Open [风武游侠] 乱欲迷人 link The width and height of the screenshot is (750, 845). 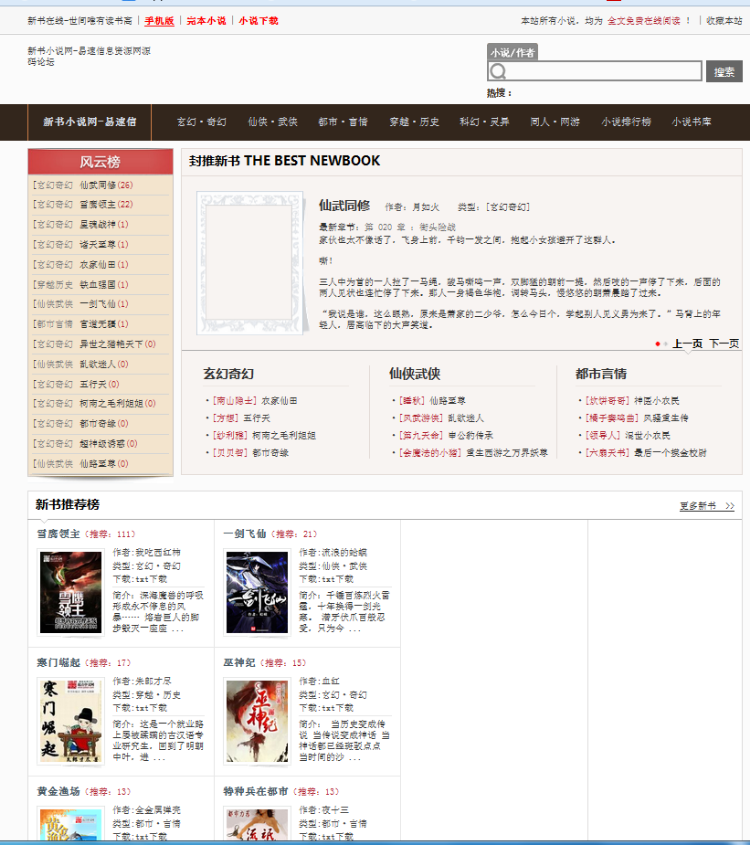coord(441,418)
